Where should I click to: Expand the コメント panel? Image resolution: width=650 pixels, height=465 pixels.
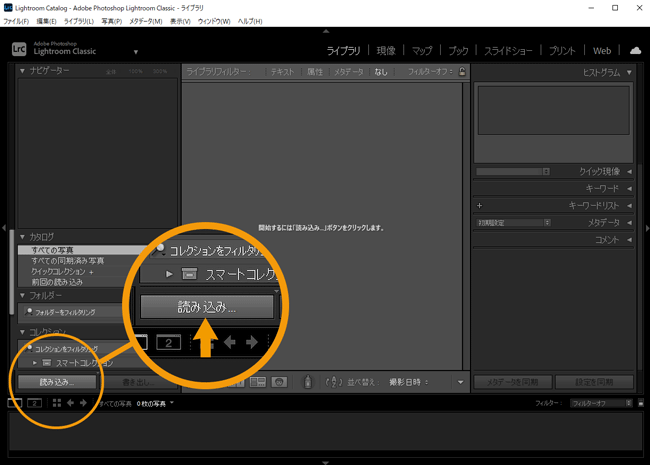[629, 240]
